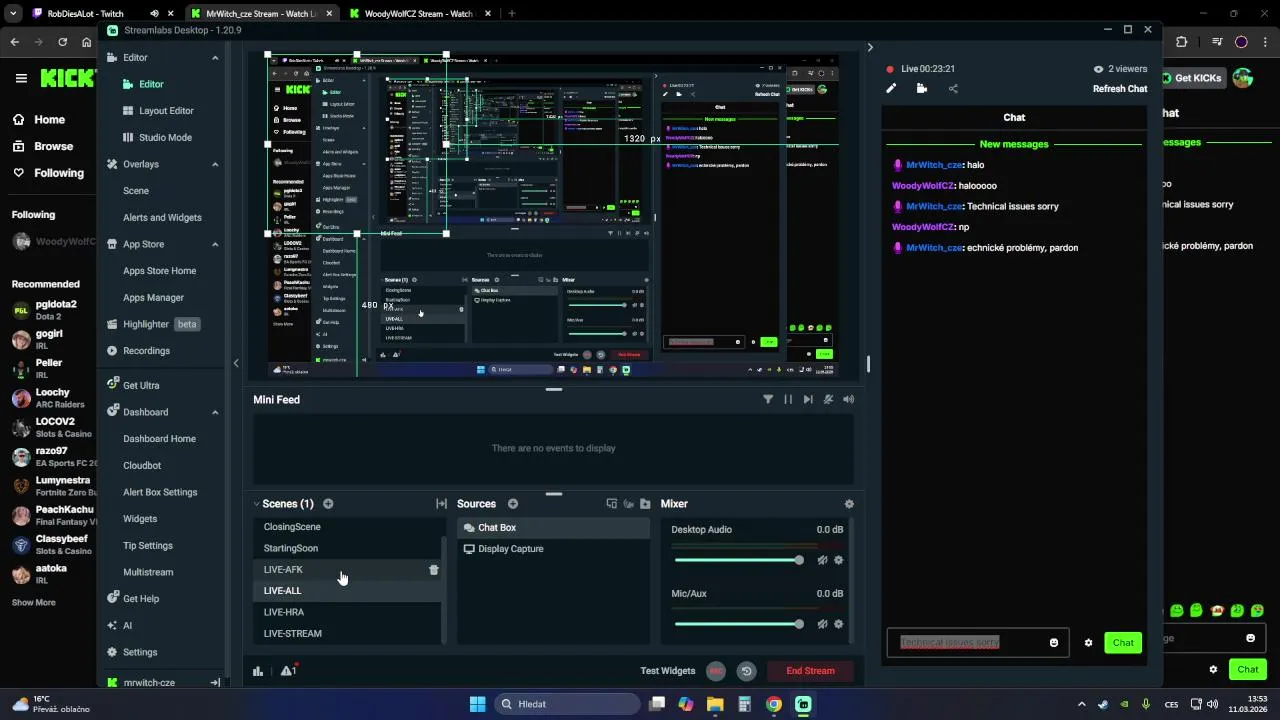Image resolution: width=1280 pixels, height=720 pixels.
Task: Open Kick profile avatar in browser
Action: click(1243, 78)
